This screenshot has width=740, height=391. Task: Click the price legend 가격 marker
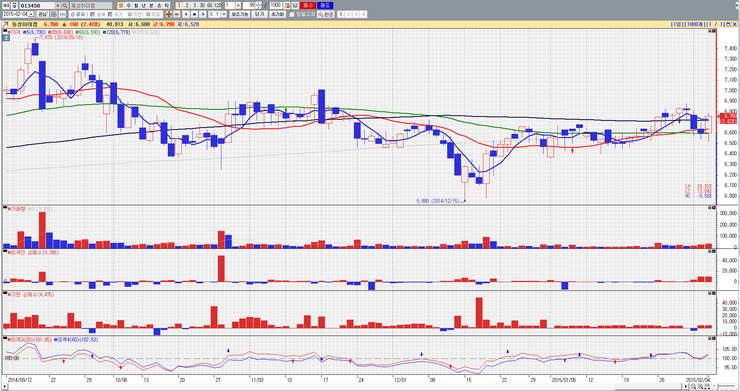click(x=14, y=32)
